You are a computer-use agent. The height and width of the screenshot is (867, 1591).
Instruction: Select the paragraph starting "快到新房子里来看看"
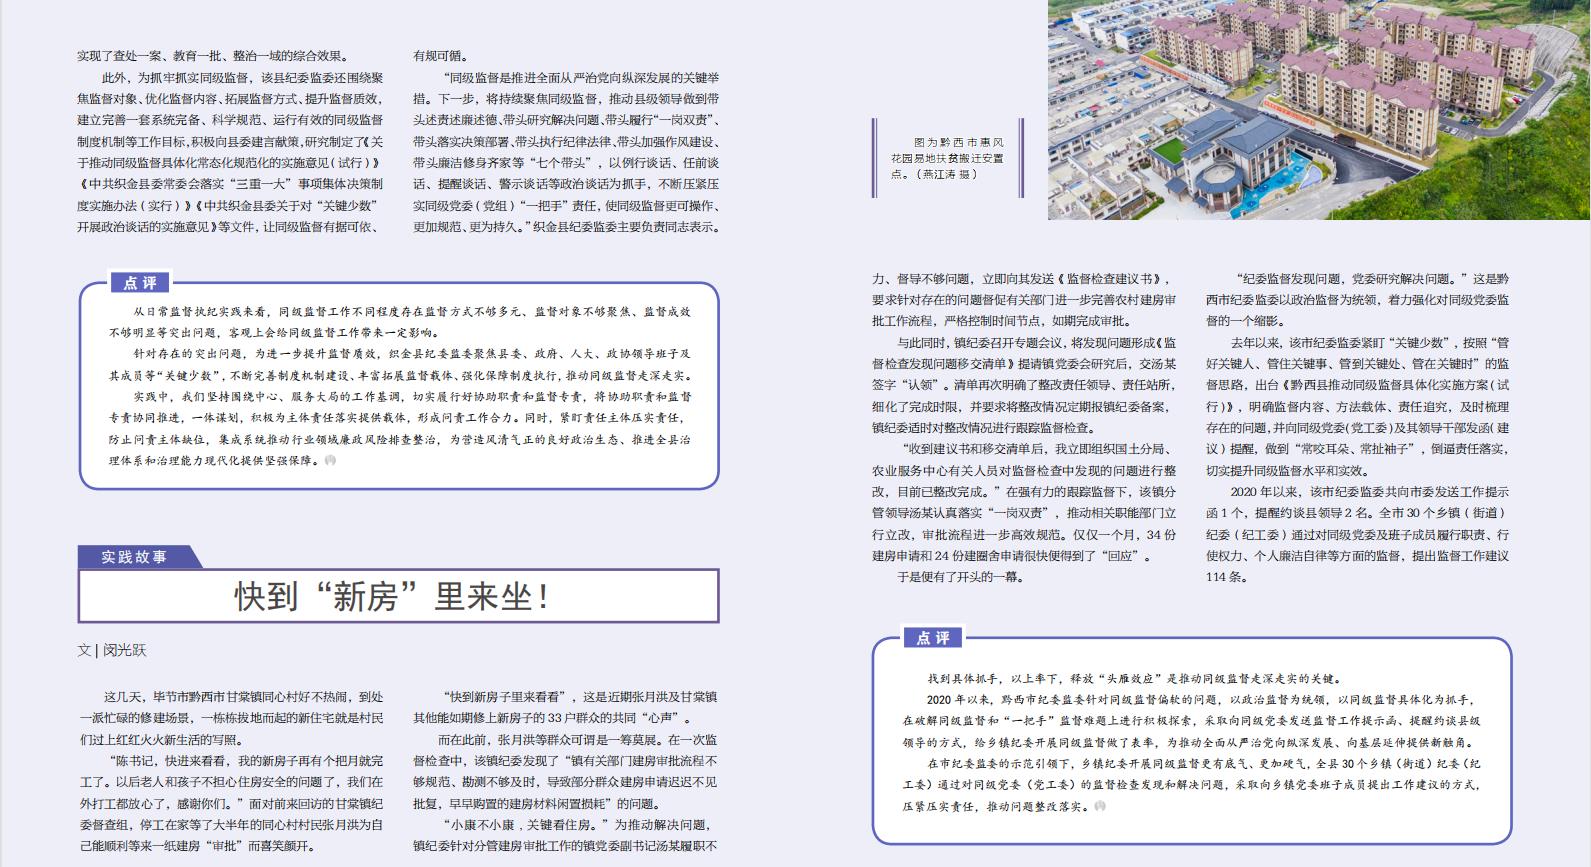[x=565, y=707]
